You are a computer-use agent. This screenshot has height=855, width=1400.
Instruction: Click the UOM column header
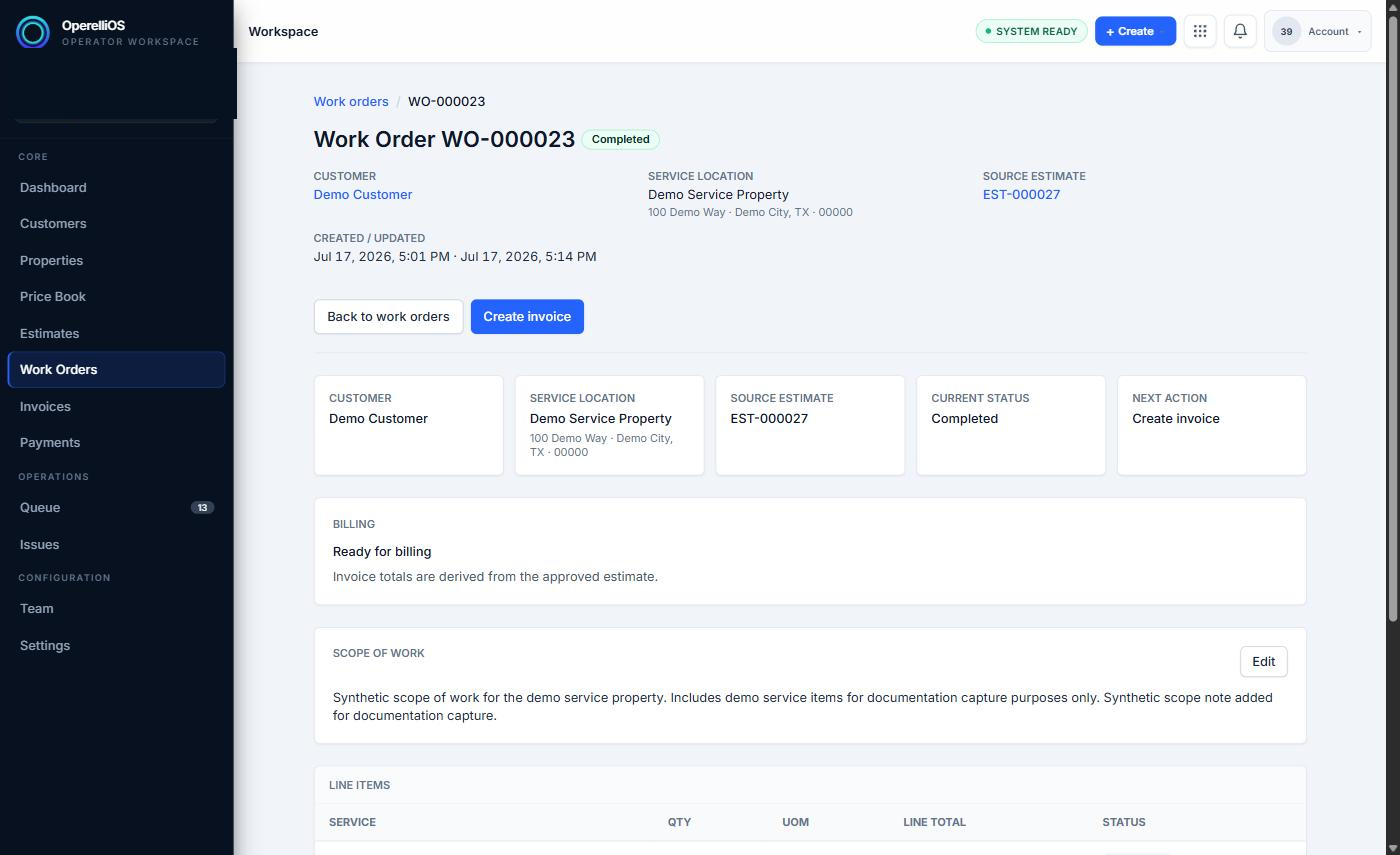pos(795,822)
